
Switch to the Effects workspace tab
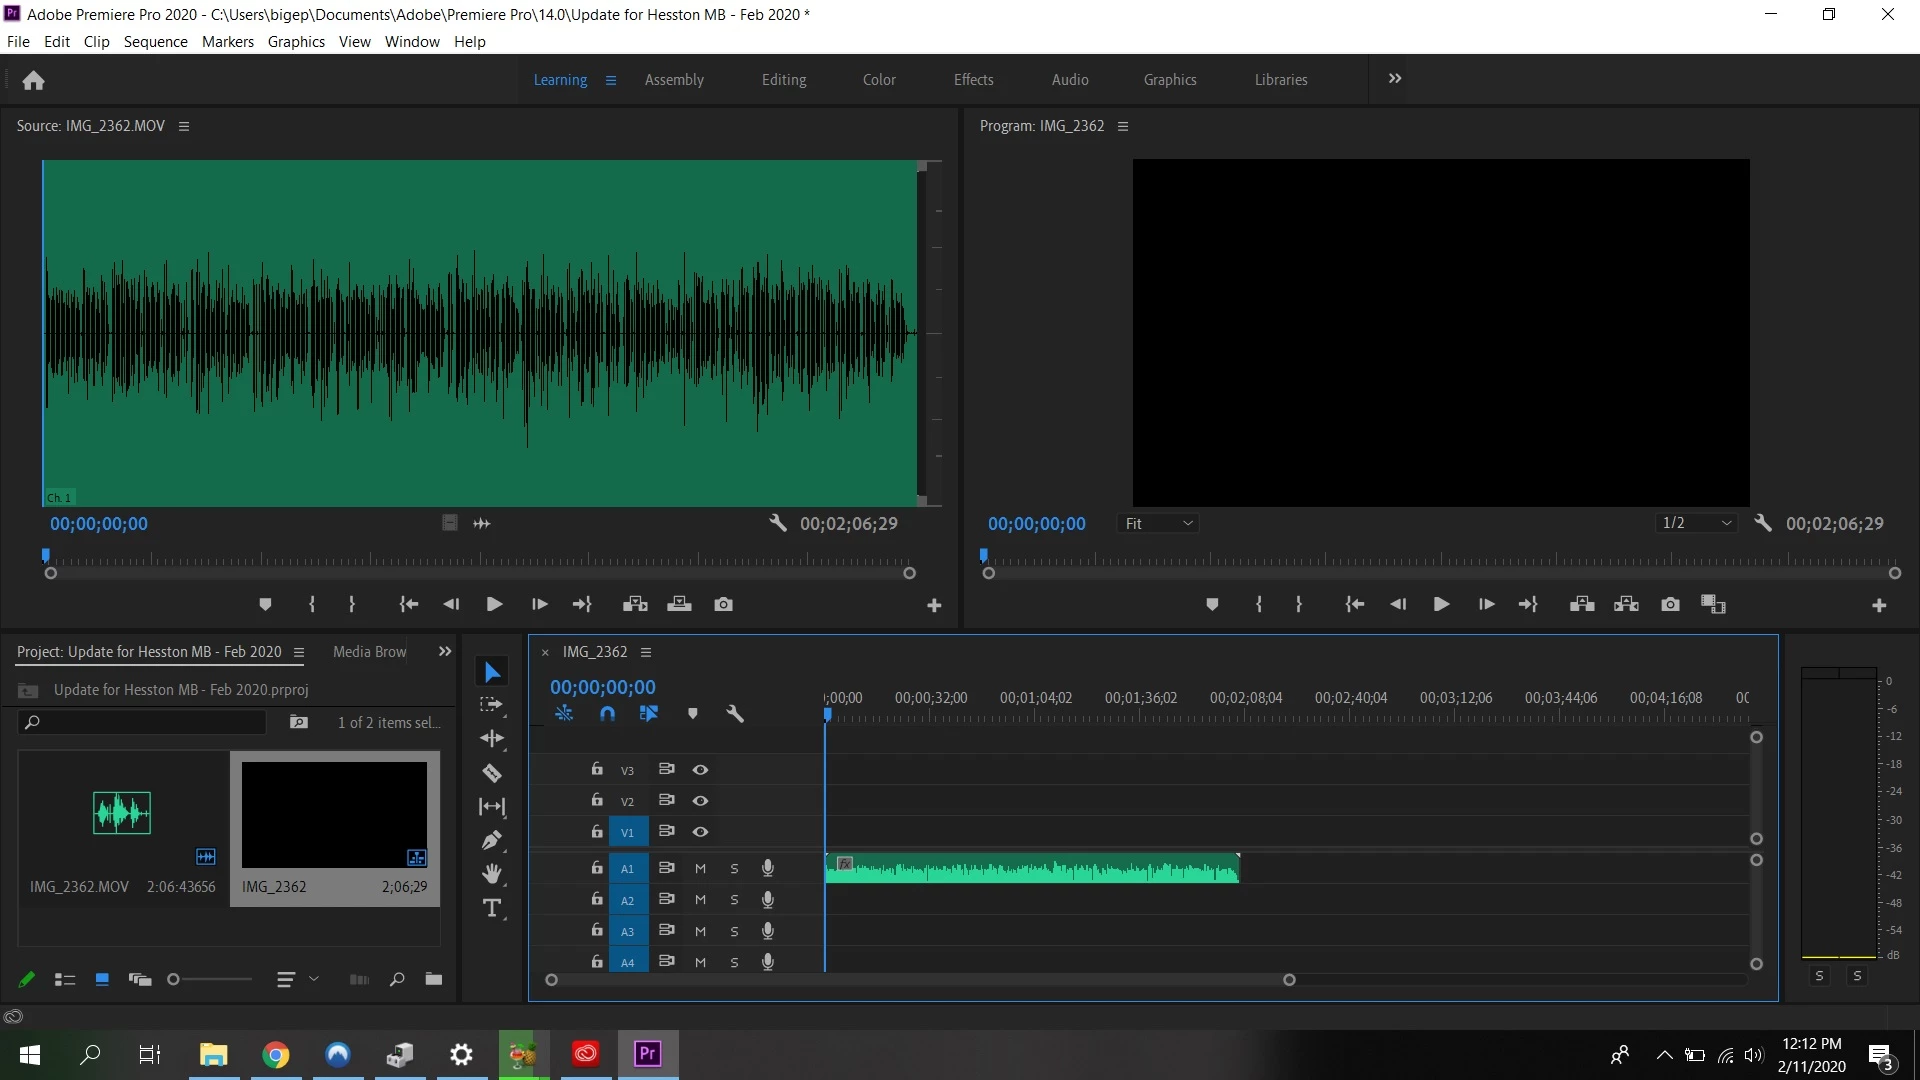click(973, 80)
